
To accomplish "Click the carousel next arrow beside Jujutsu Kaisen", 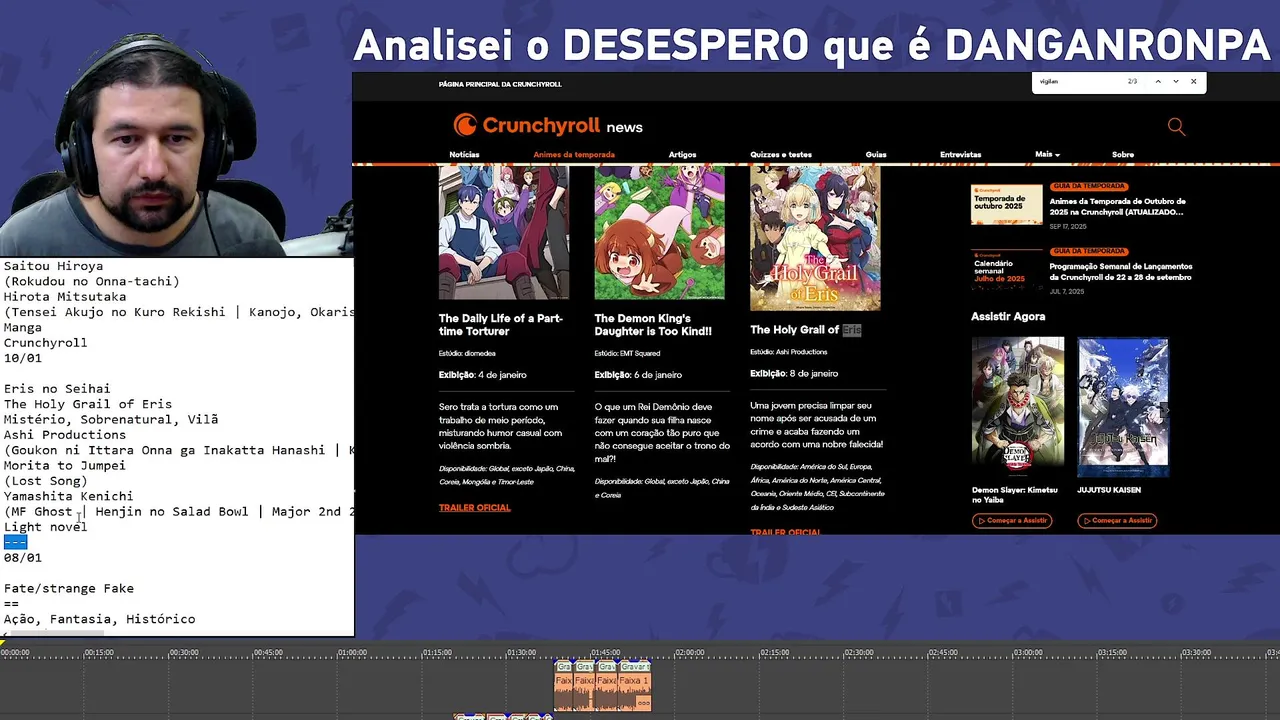I will (x=1164, y=410).
